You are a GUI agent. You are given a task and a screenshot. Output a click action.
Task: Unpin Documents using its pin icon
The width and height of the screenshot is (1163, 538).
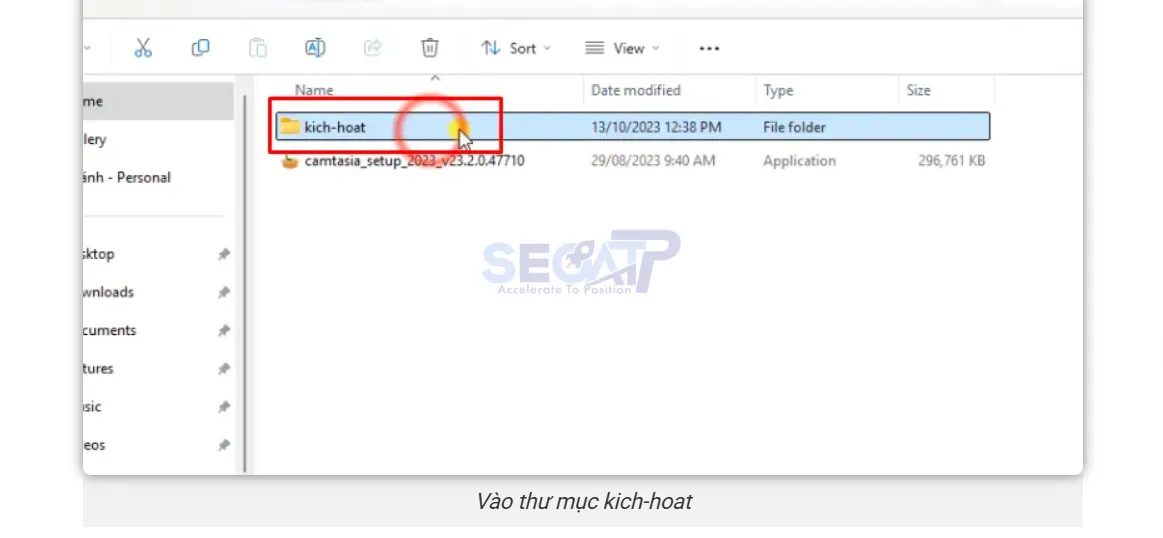tap(223, 331)
